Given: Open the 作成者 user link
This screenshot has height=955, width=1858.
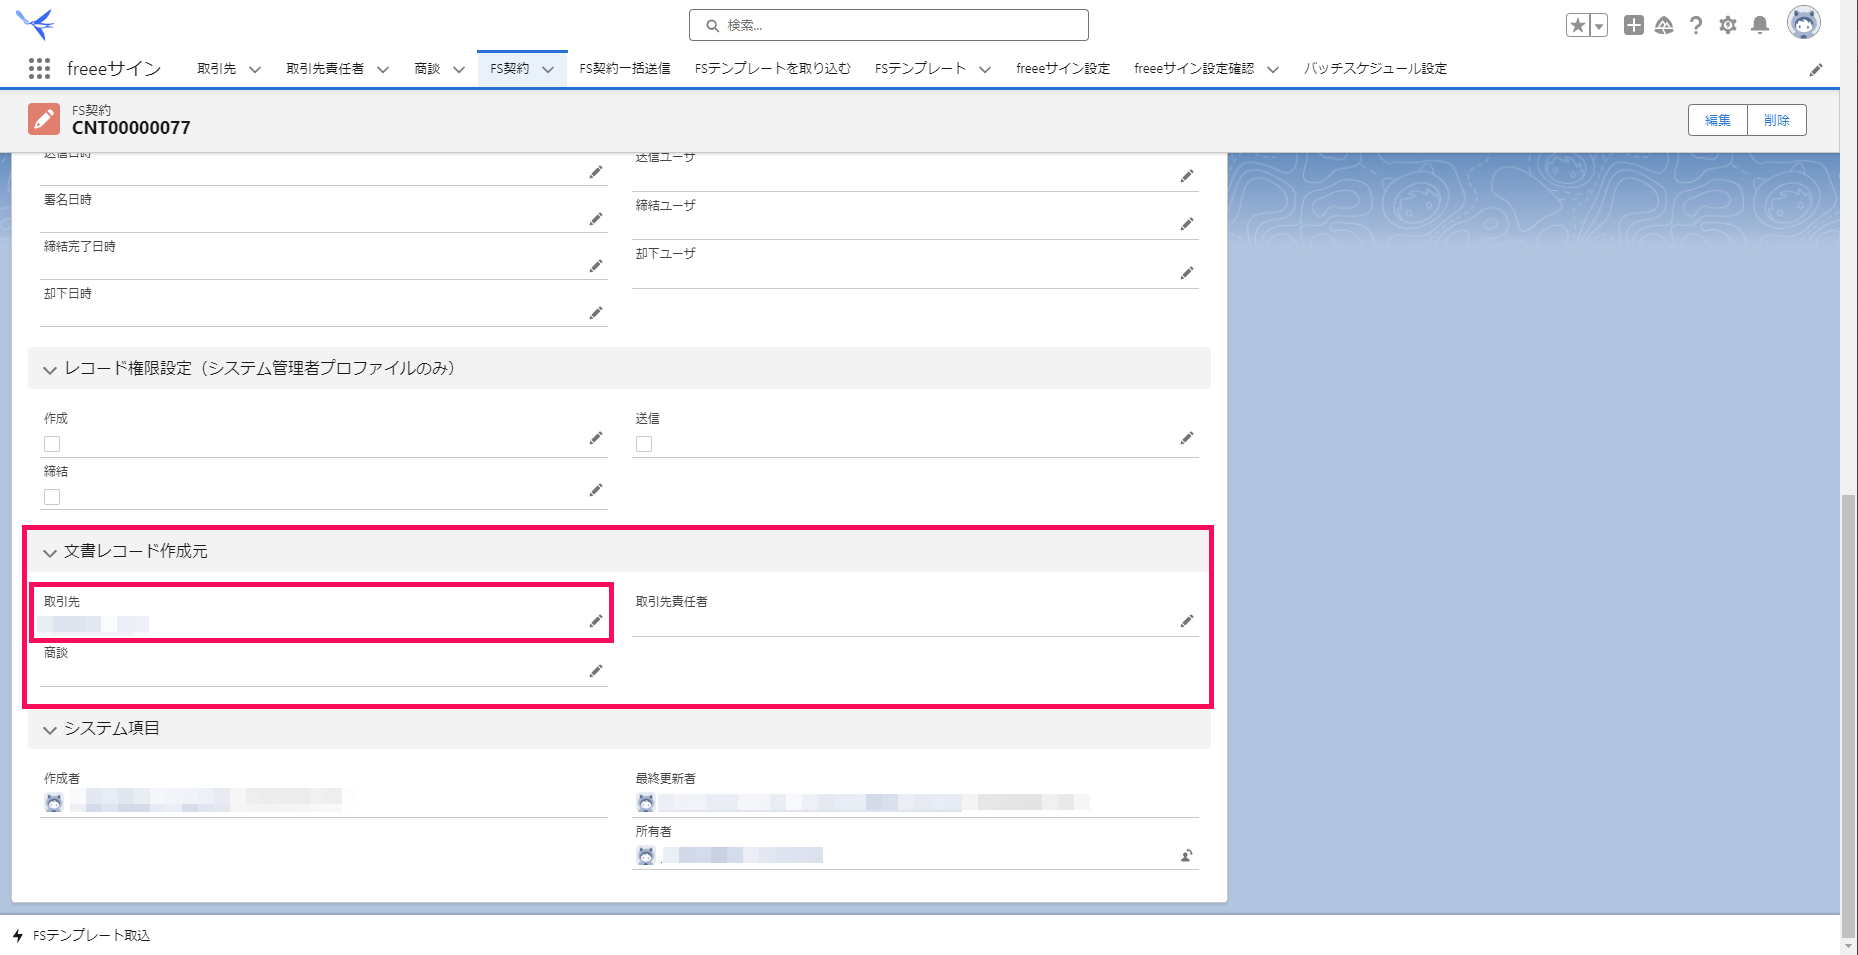Looking at the screenshot, I should click(x=205, y=799).
